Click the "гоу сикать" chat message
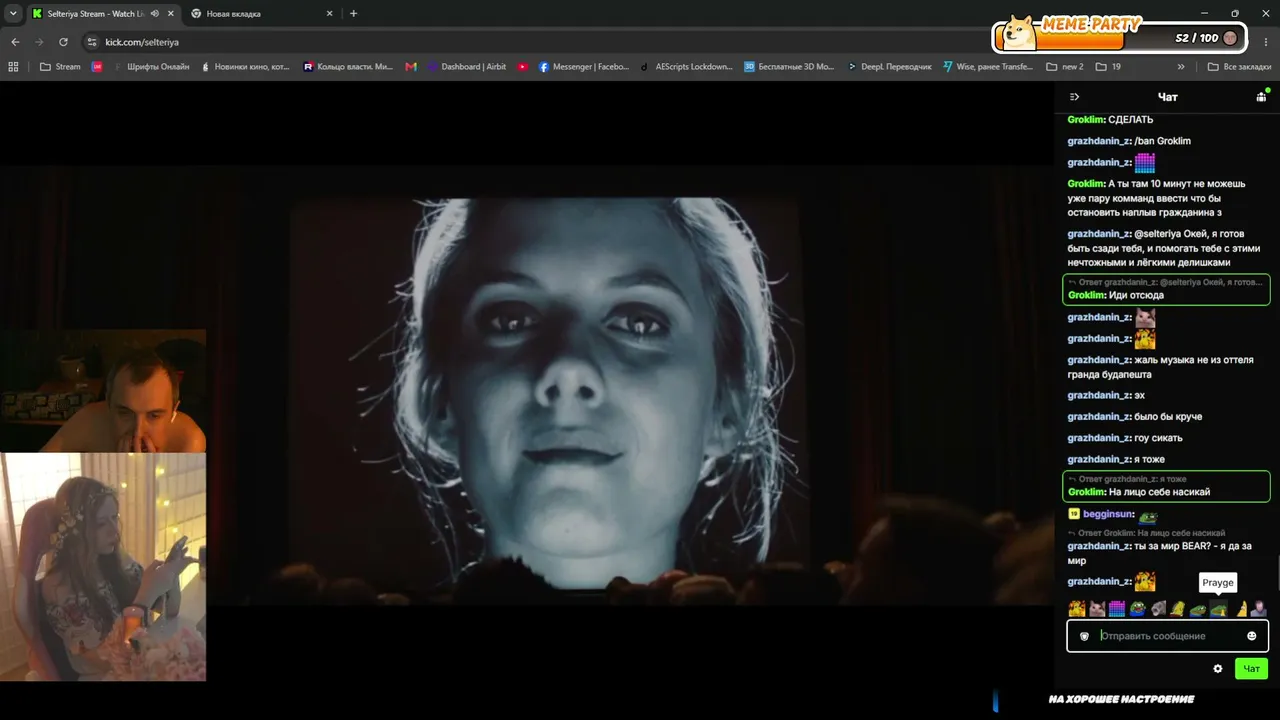The width and height of the screenshot is (1280, 720). 1125,438
